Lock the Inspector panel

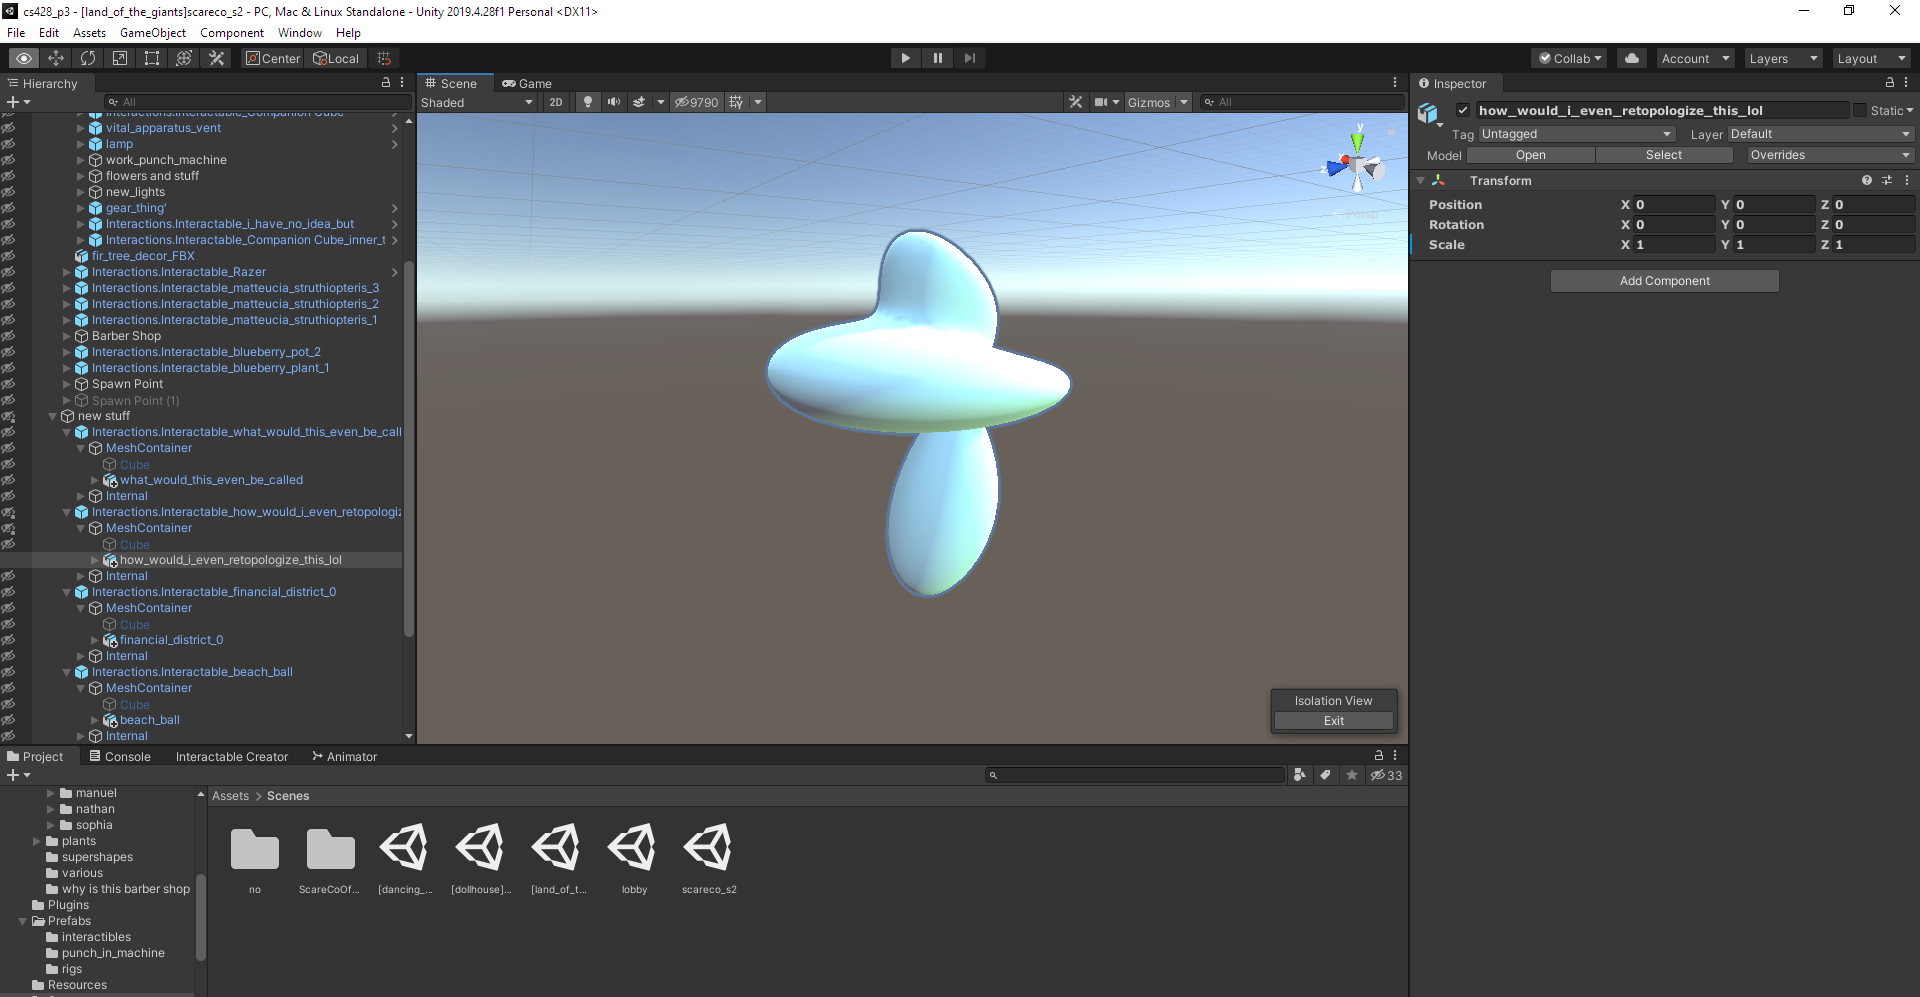click(x=1890, y=83)
